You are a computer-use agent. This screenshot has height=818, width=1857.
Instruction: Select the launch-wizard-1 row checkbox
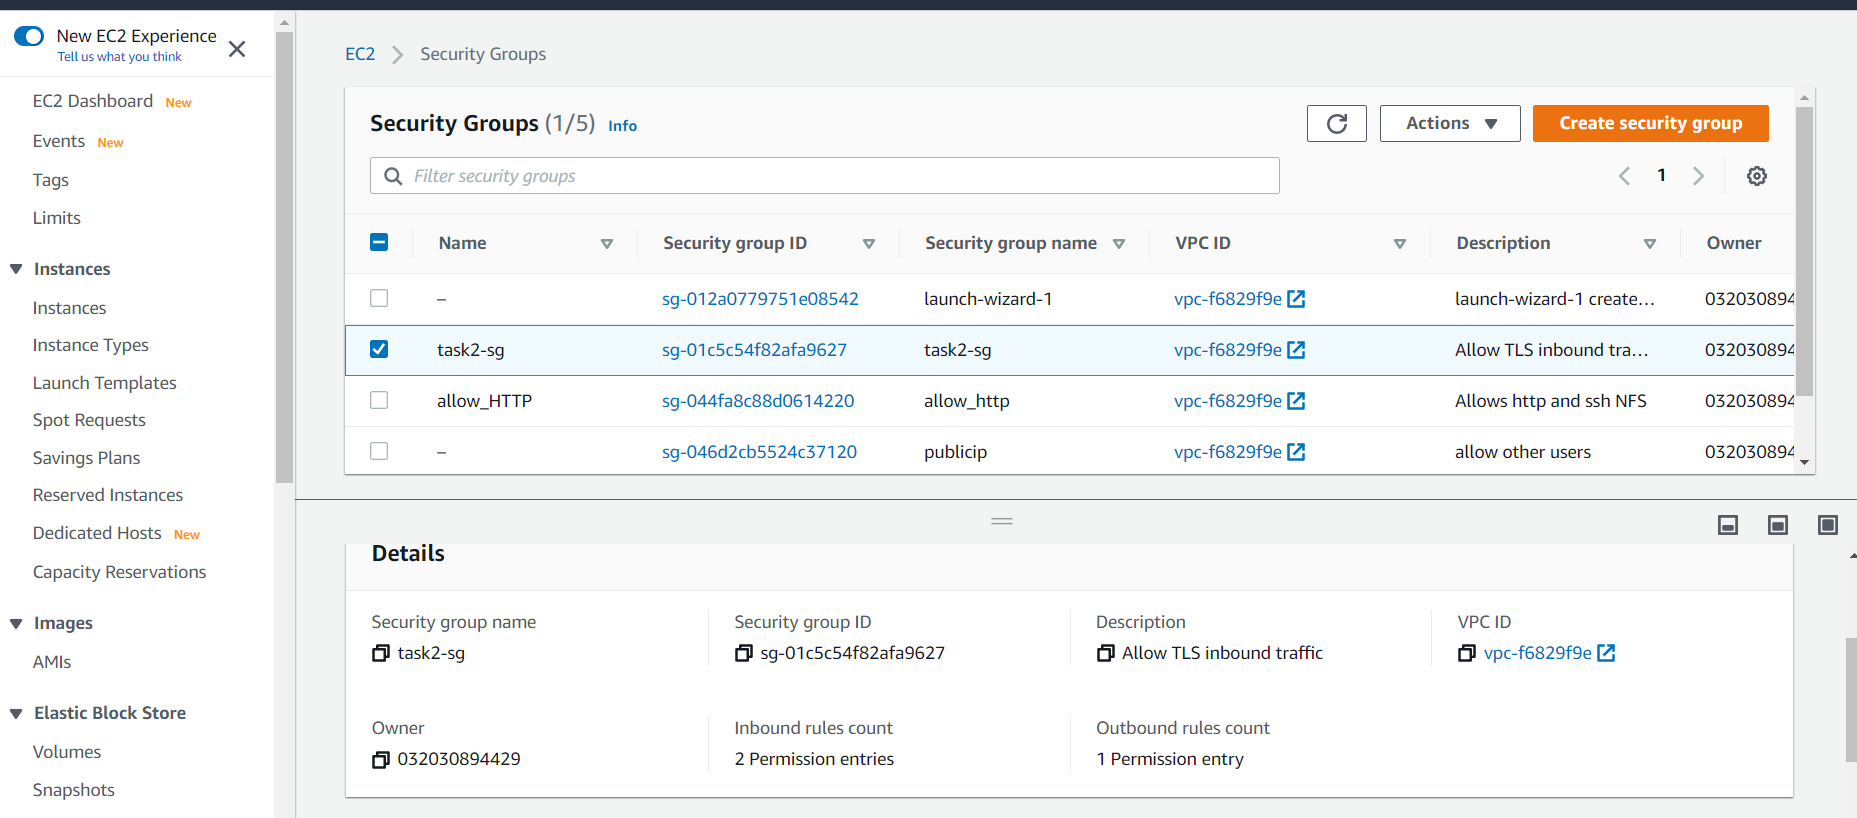(379, 298)
